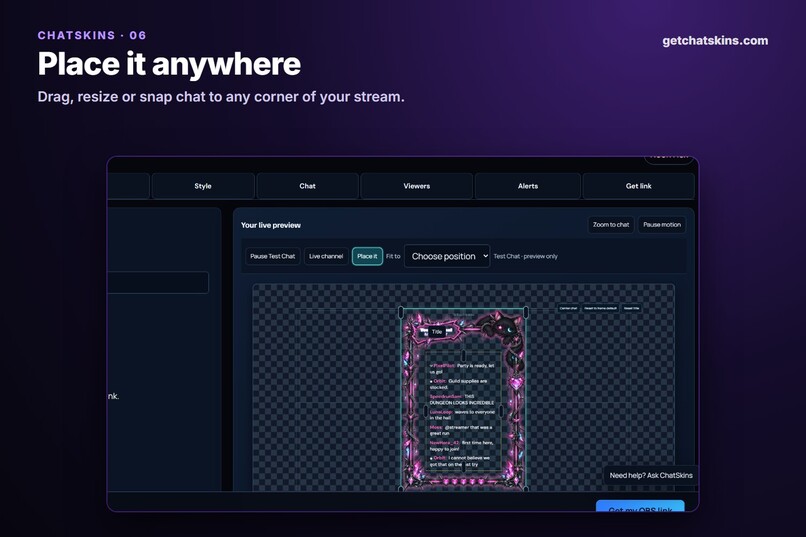Open the Style tab
This screenshot has width=806, height=537.
[203, 186]
